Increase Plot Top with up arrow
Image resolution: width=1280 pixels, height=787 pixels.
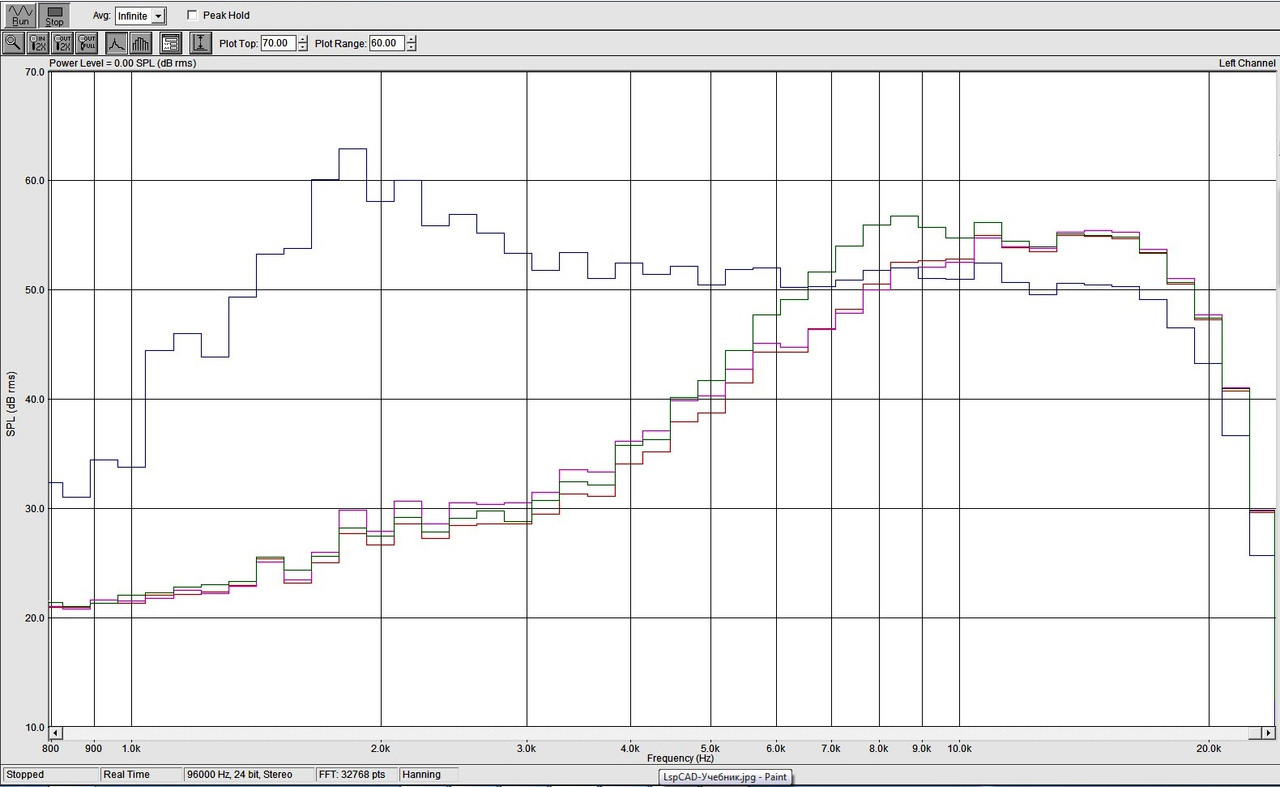tap(301, 39)
